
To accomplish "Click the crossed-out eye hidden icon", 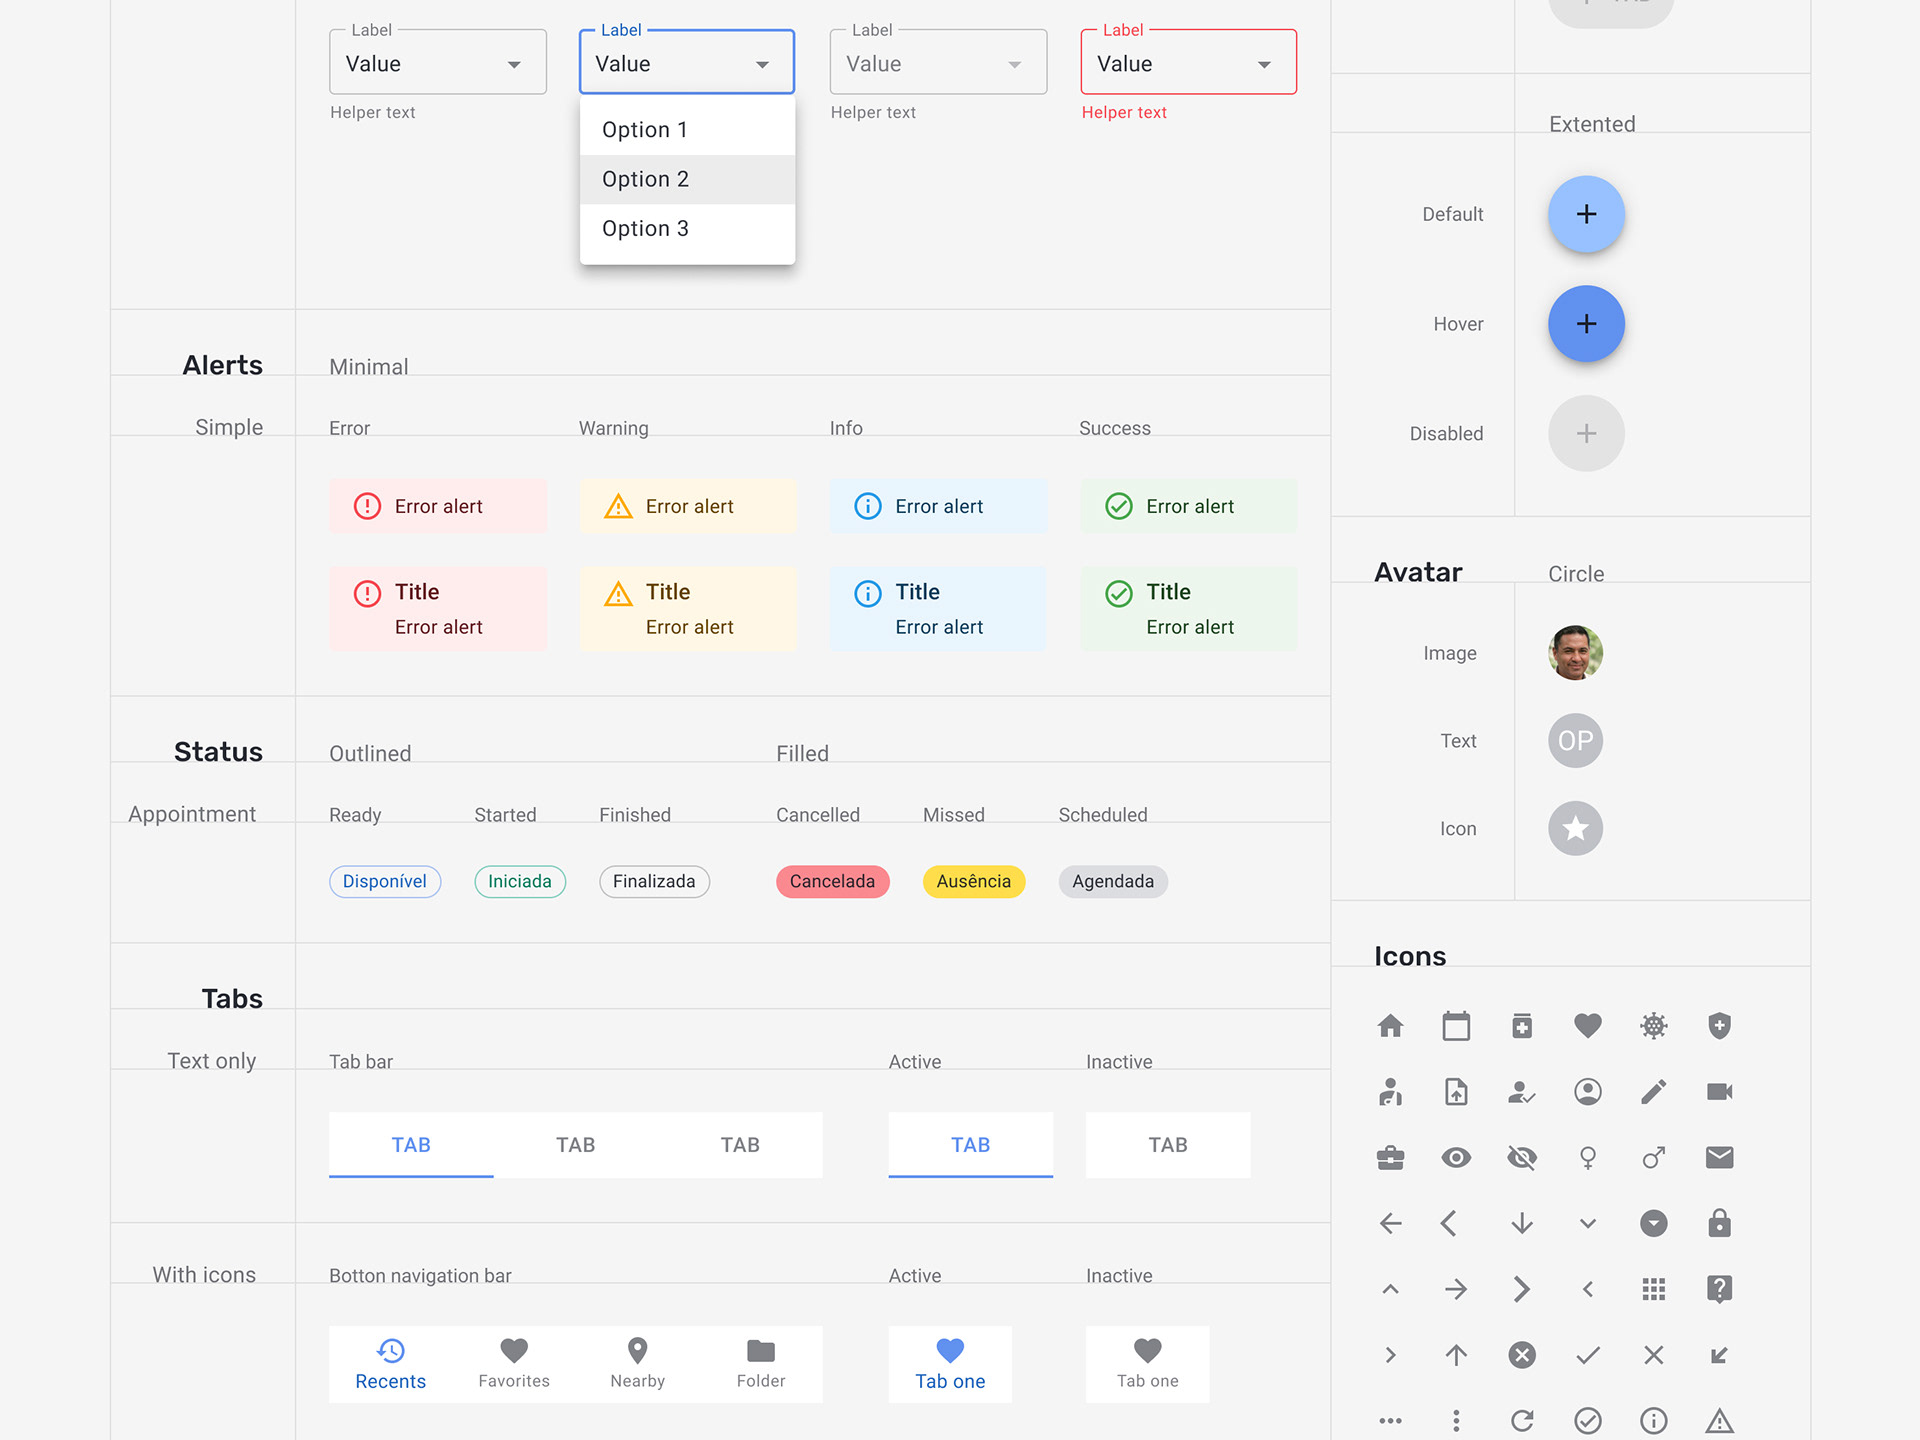I will pyautogui.click(x=1521, y=1158).
